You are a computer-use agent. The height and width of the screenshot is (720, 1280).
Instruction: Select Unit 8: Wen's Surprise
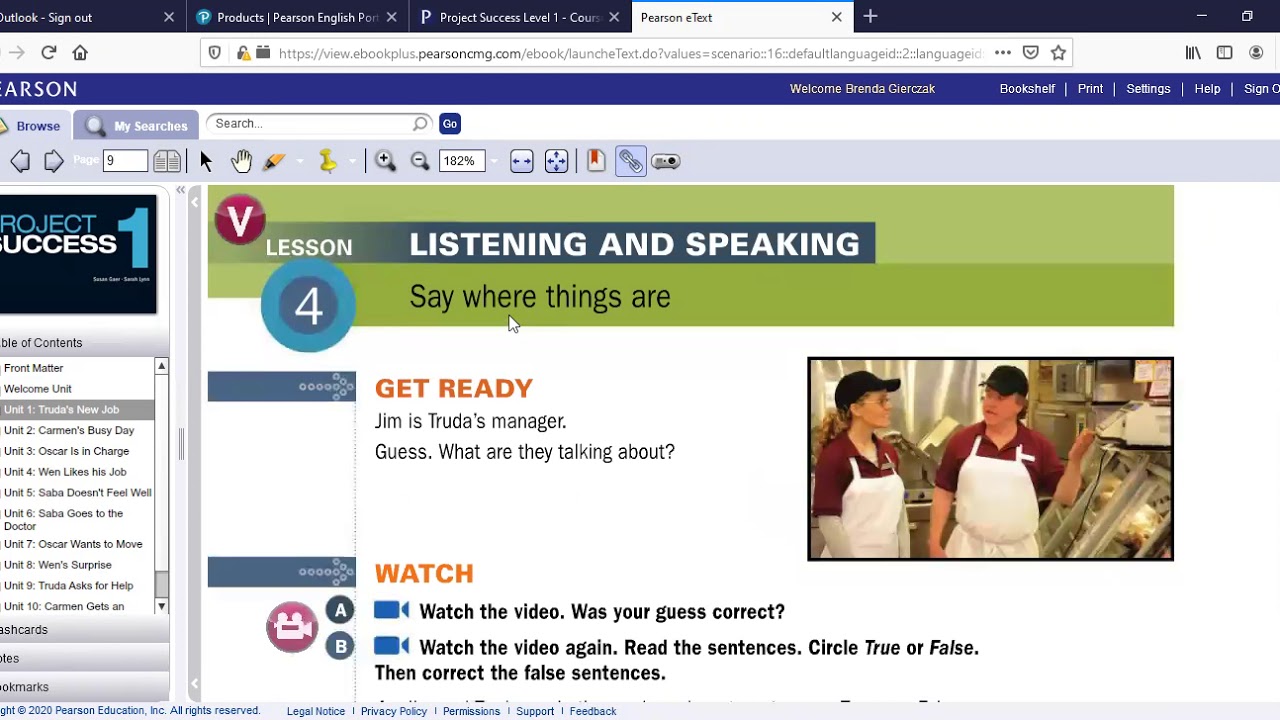(x=58, y=565)
